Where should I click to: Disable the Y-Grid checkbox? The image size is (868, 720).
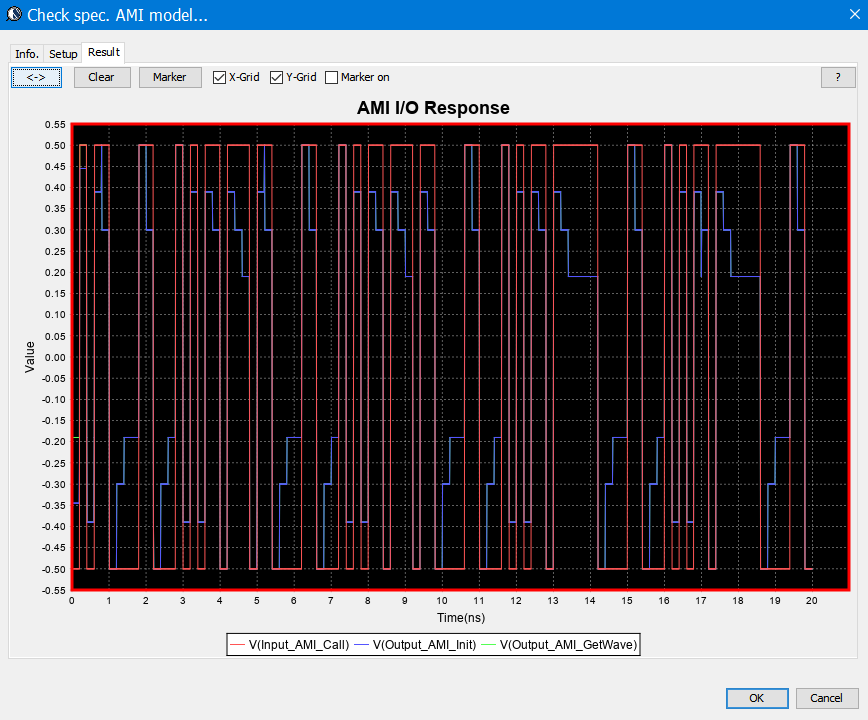[x=277, y=77]
